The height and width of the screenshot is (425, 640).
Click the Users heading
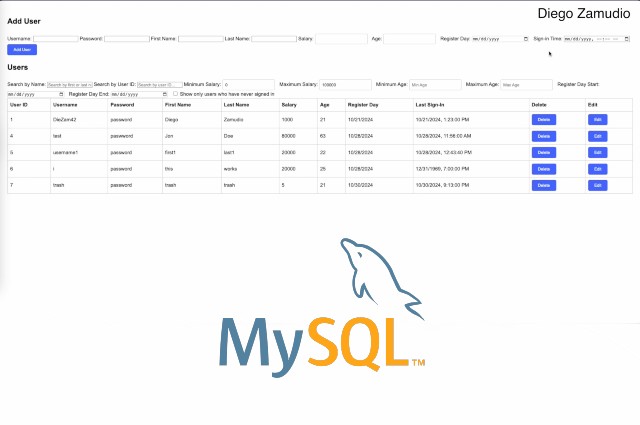point(18,67)
